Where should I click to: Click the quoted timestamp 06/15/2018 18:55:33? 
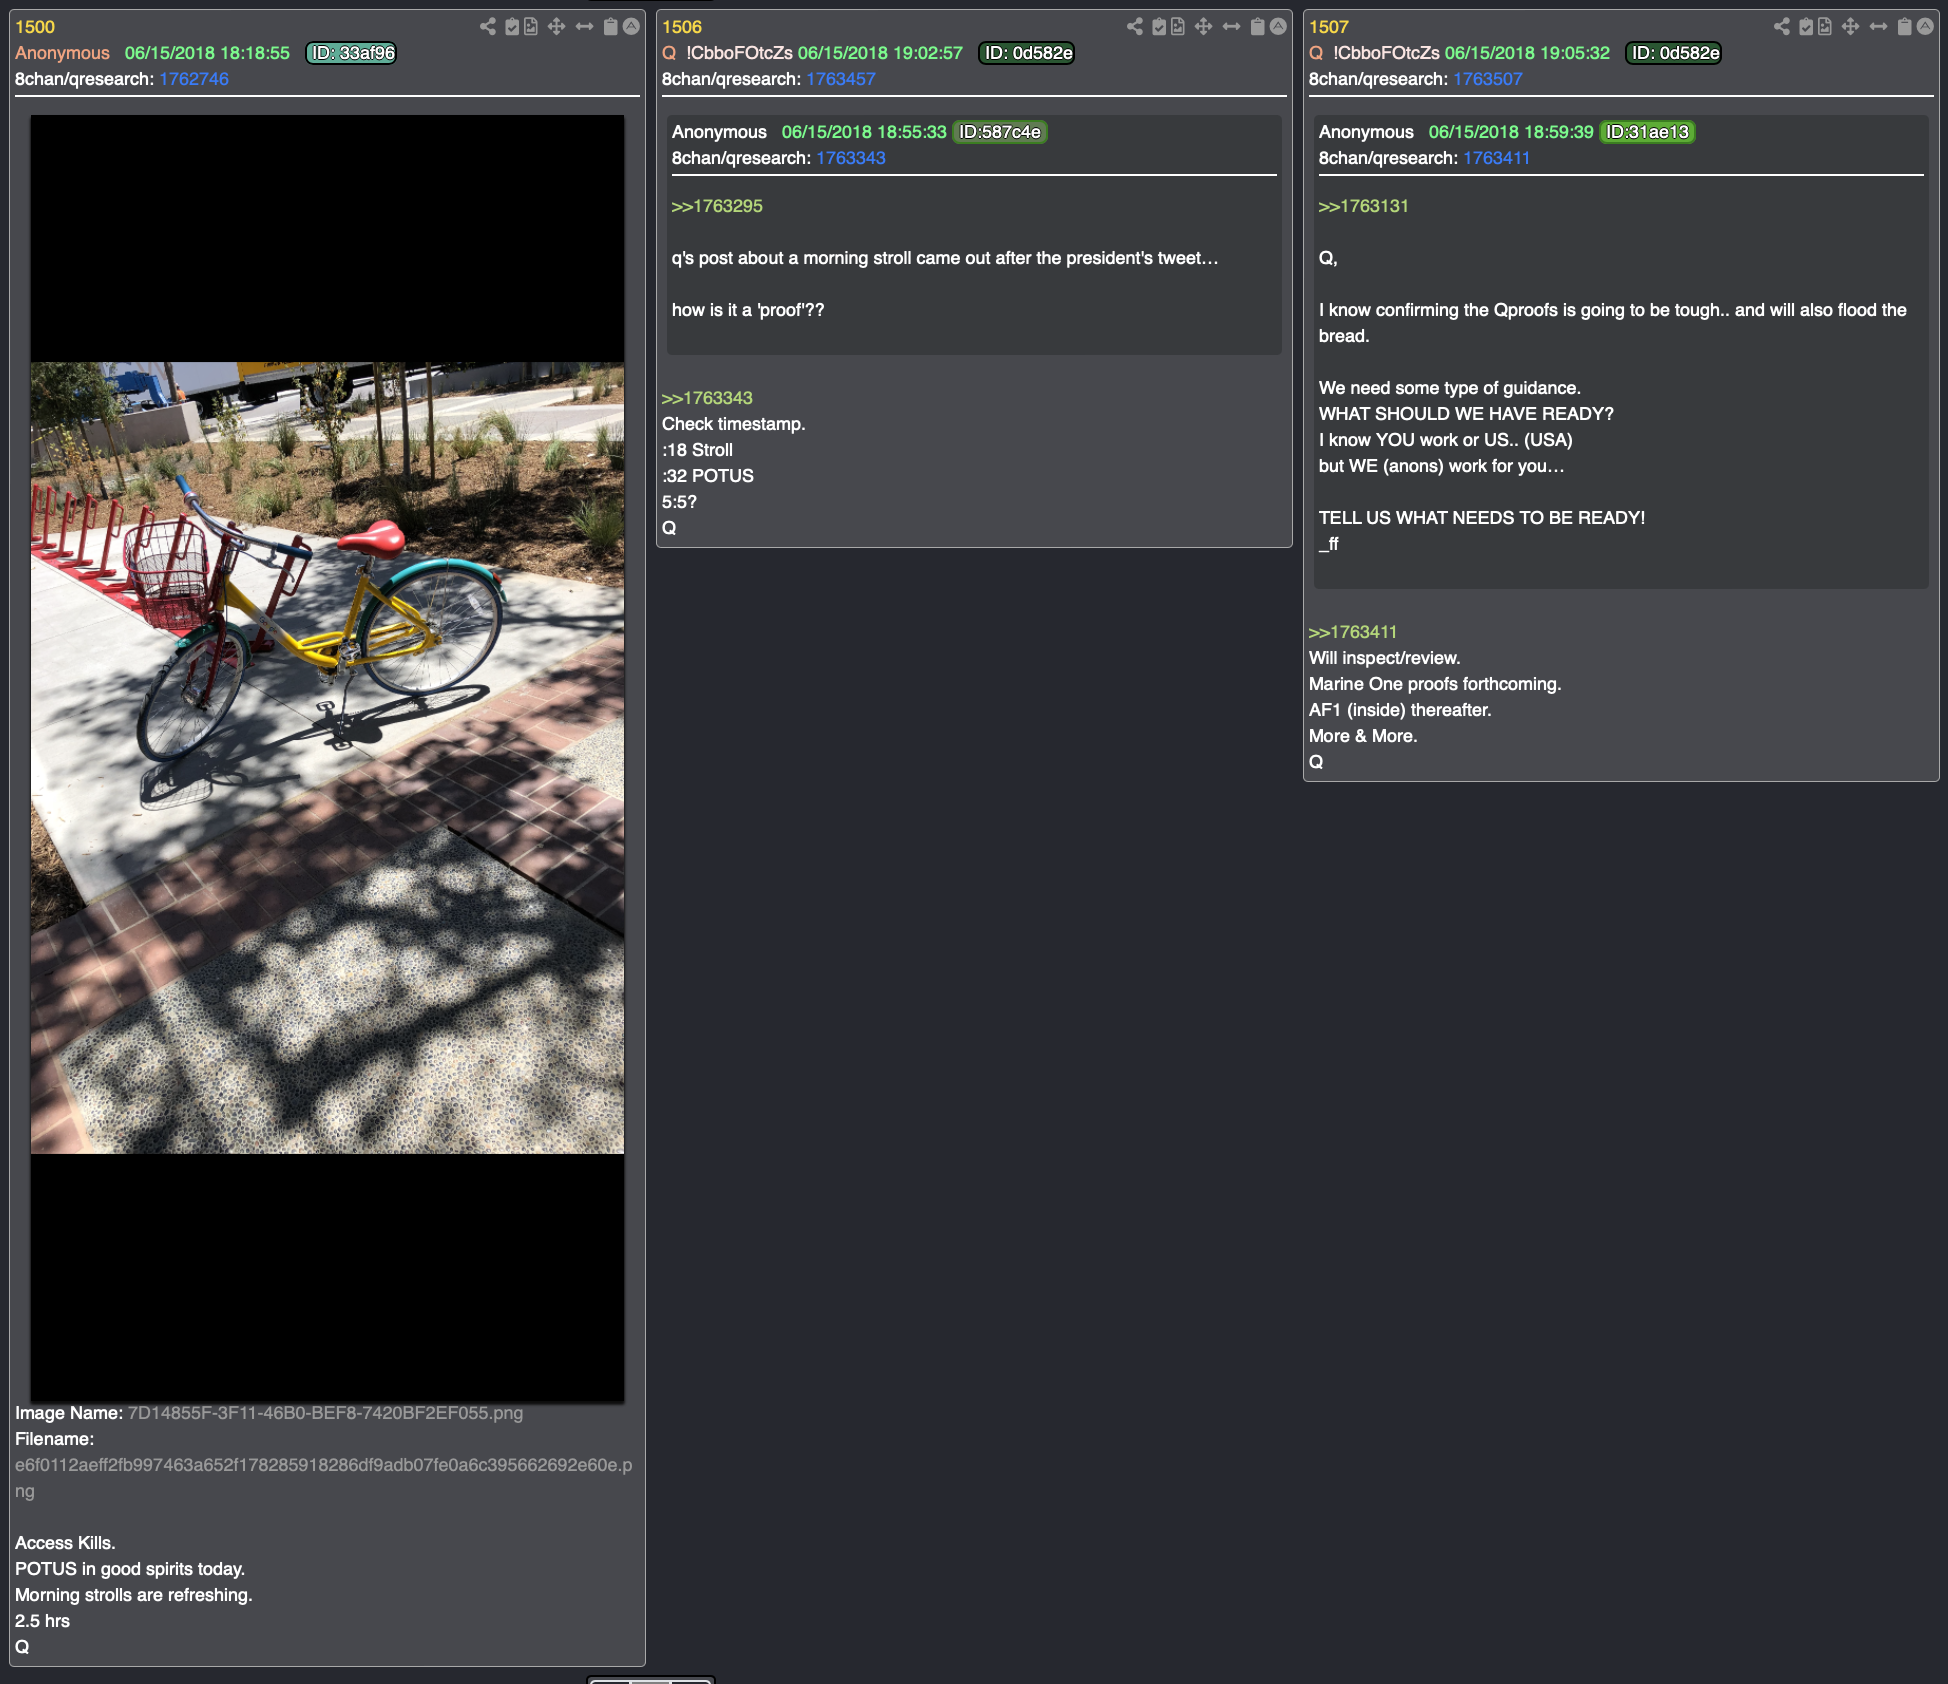coord(864,132)
